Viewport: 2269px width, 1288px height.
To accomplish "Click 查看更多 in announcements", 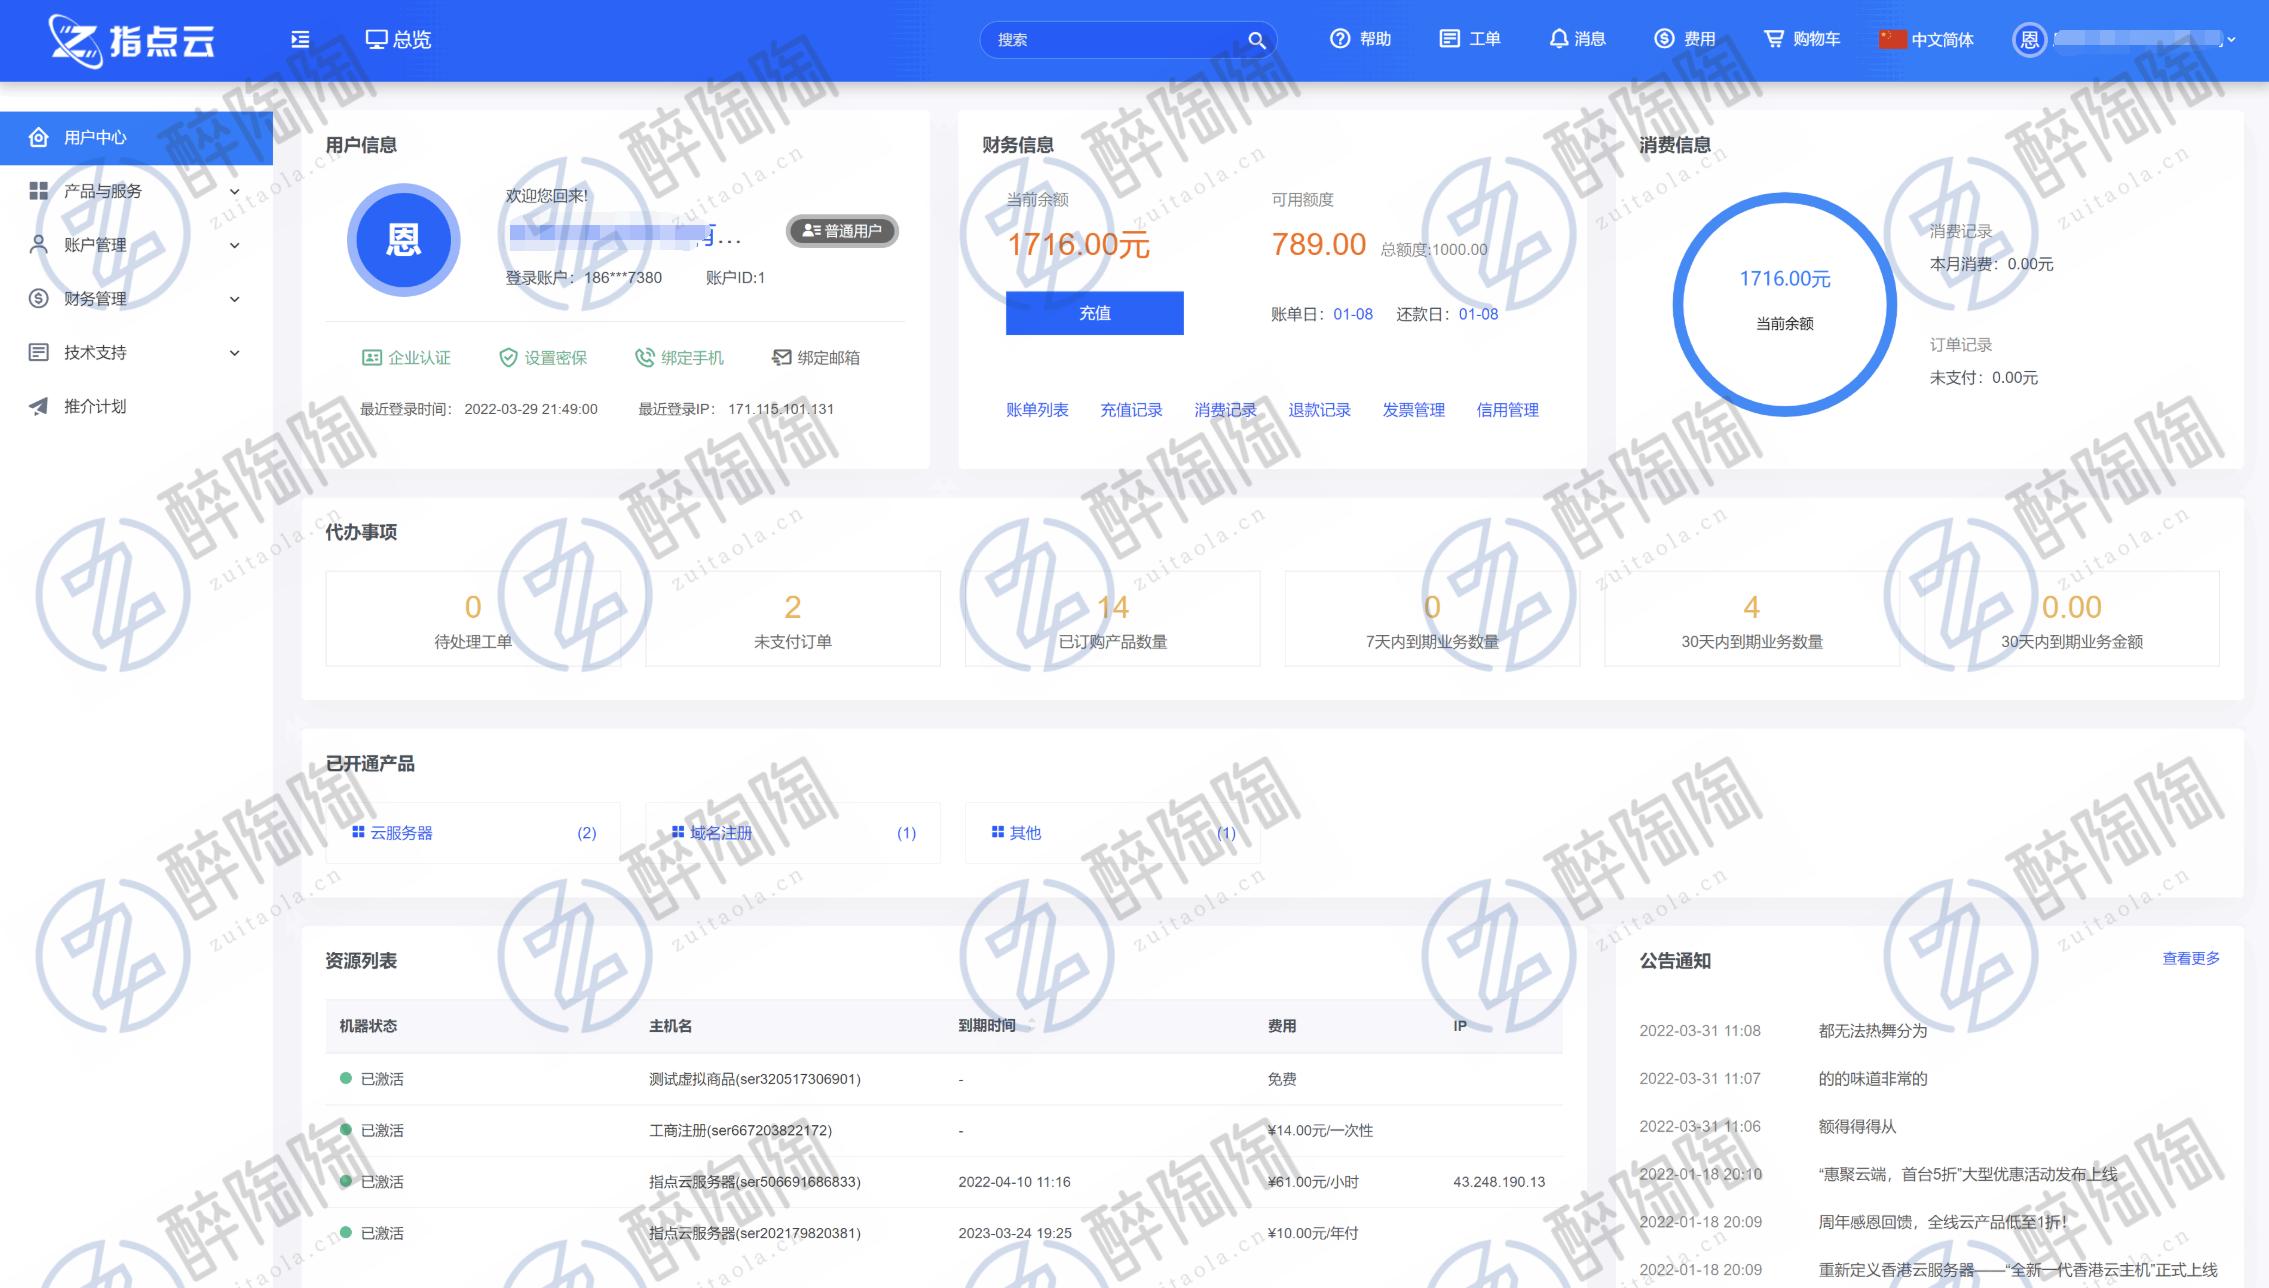I will point(2190,958).
